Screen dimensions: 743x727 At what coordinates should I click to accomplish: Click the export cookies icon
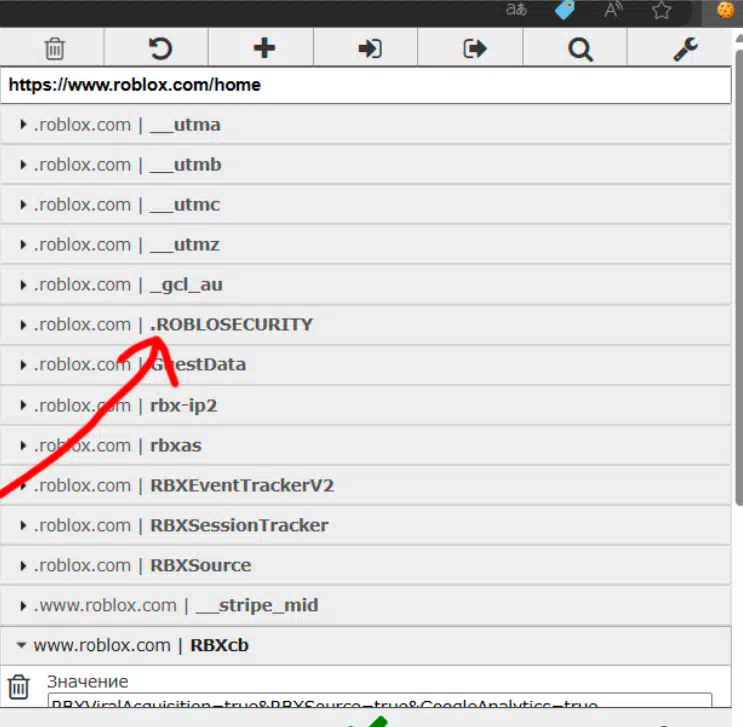tap(474, 48)
